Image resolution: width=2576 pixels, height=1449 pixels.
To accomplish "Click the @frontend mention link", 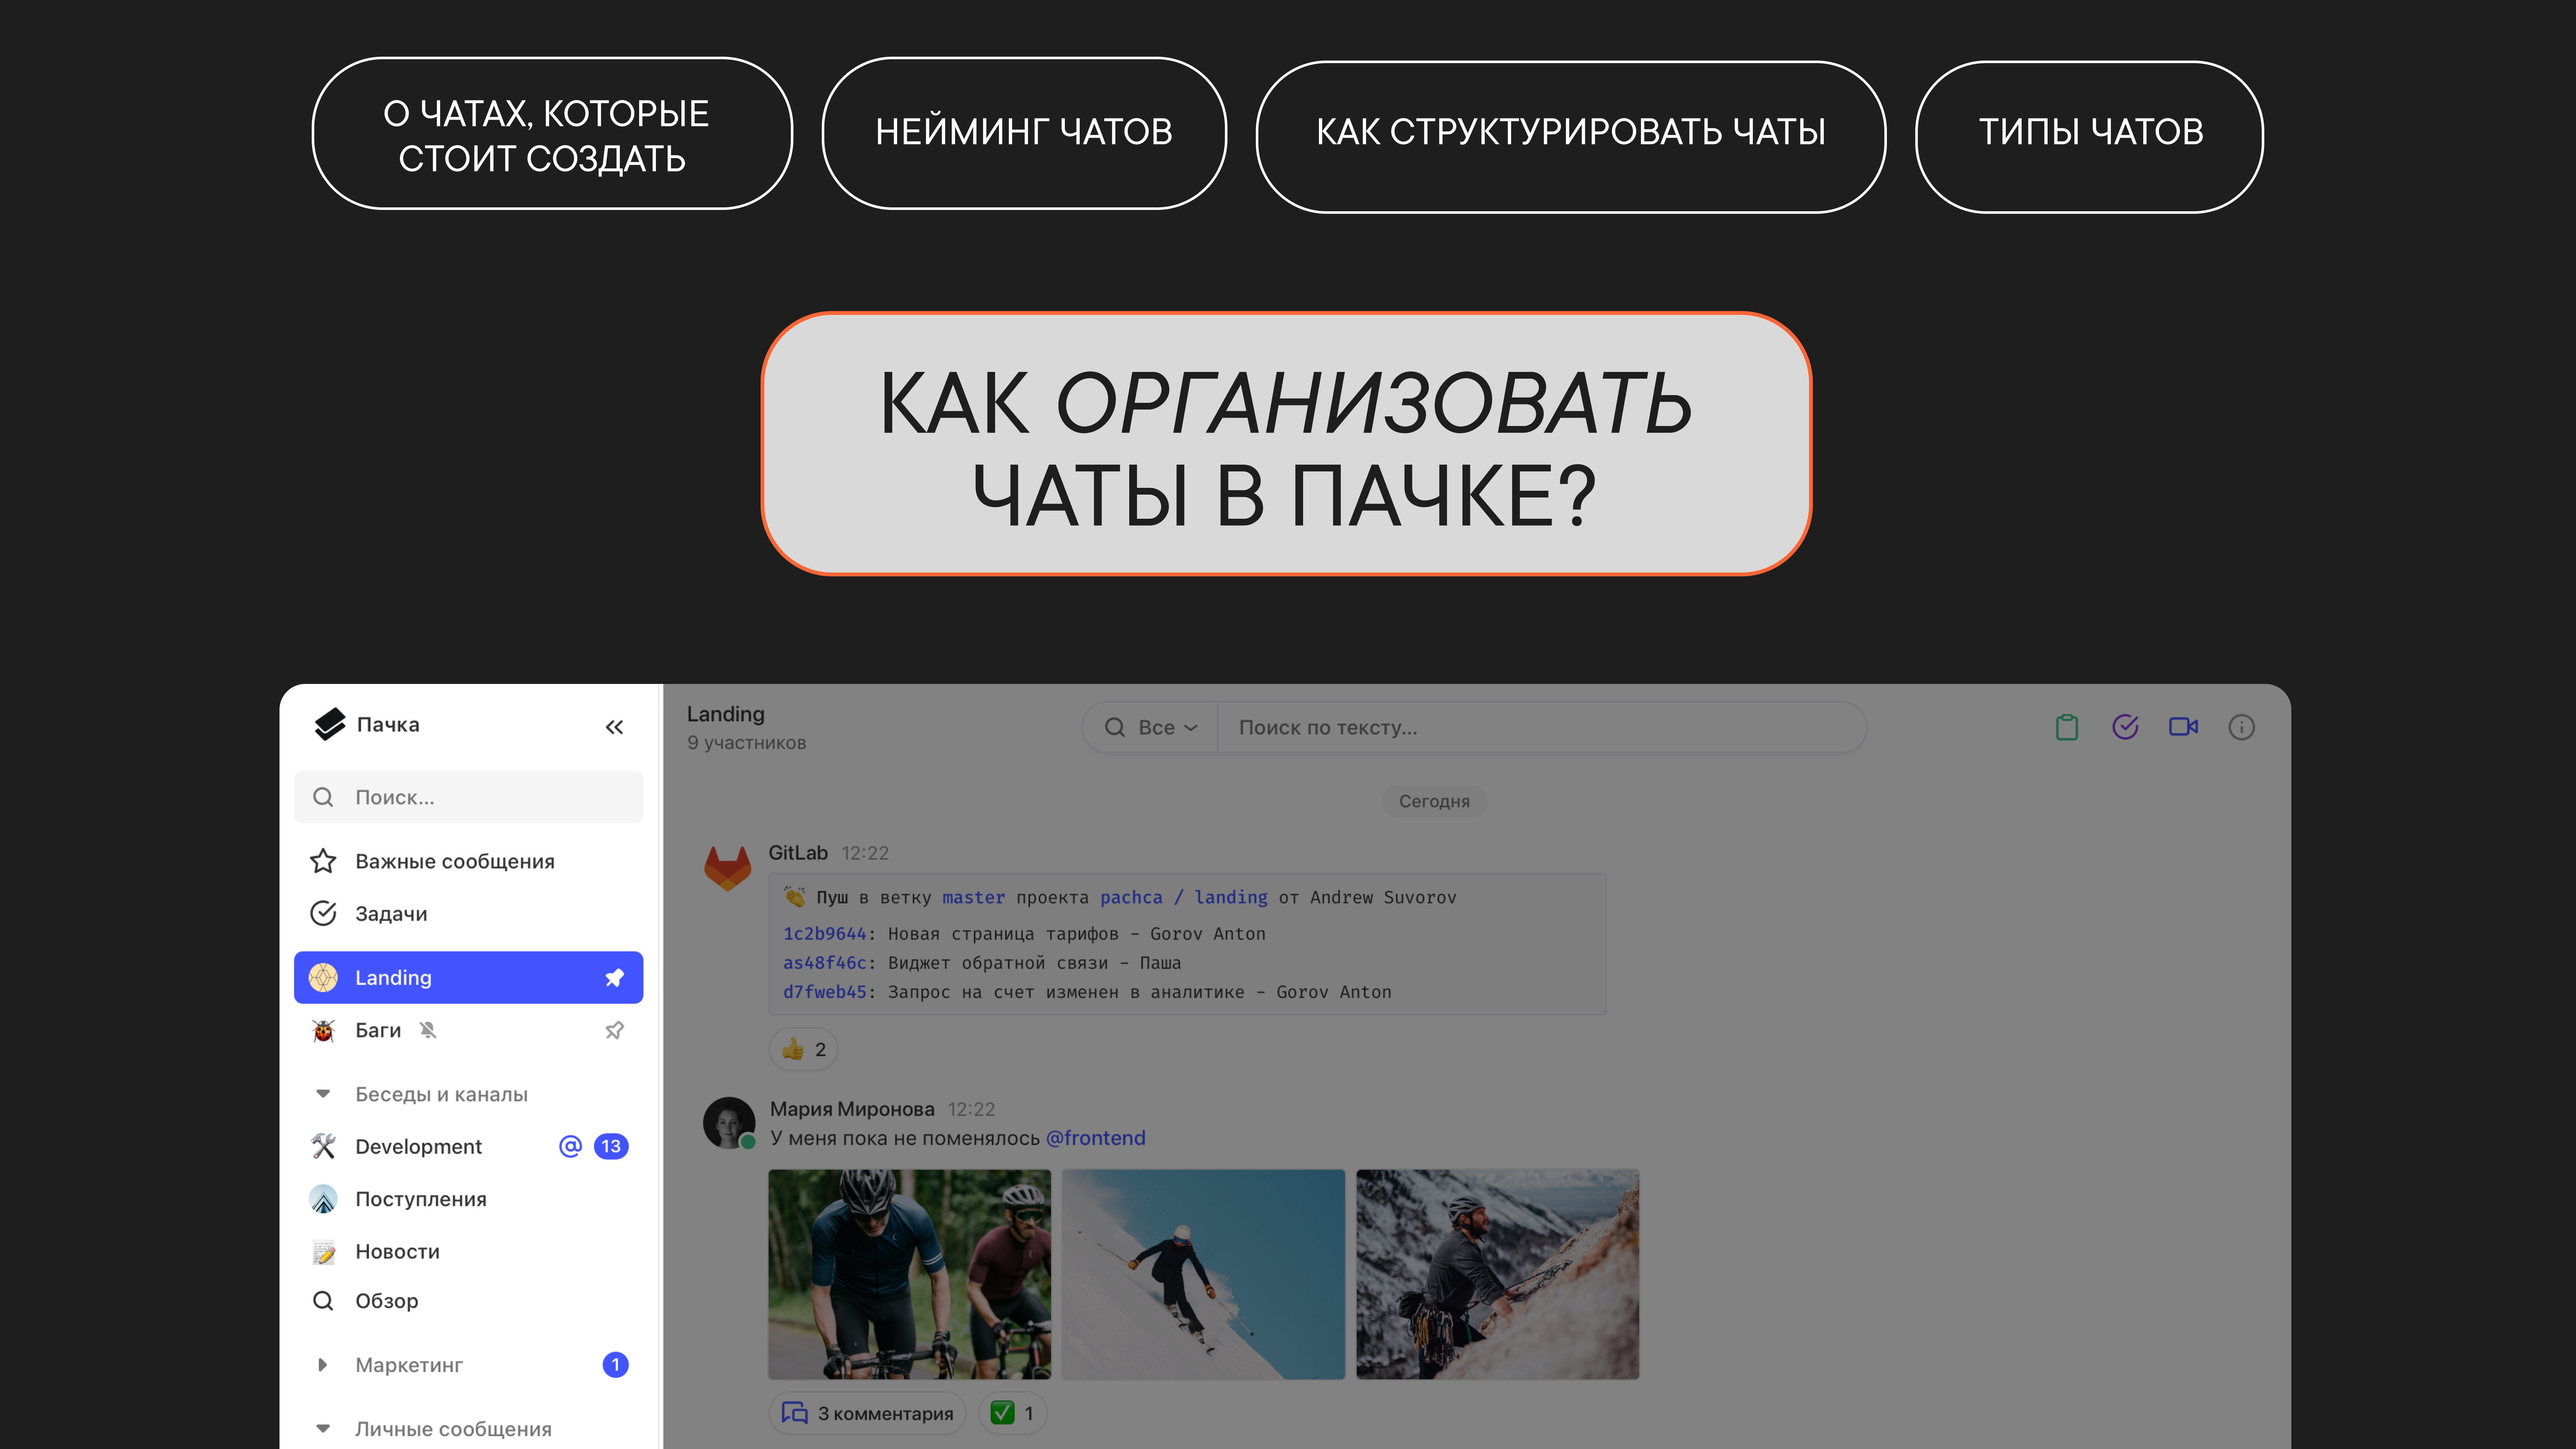I will [1095, 1138].
